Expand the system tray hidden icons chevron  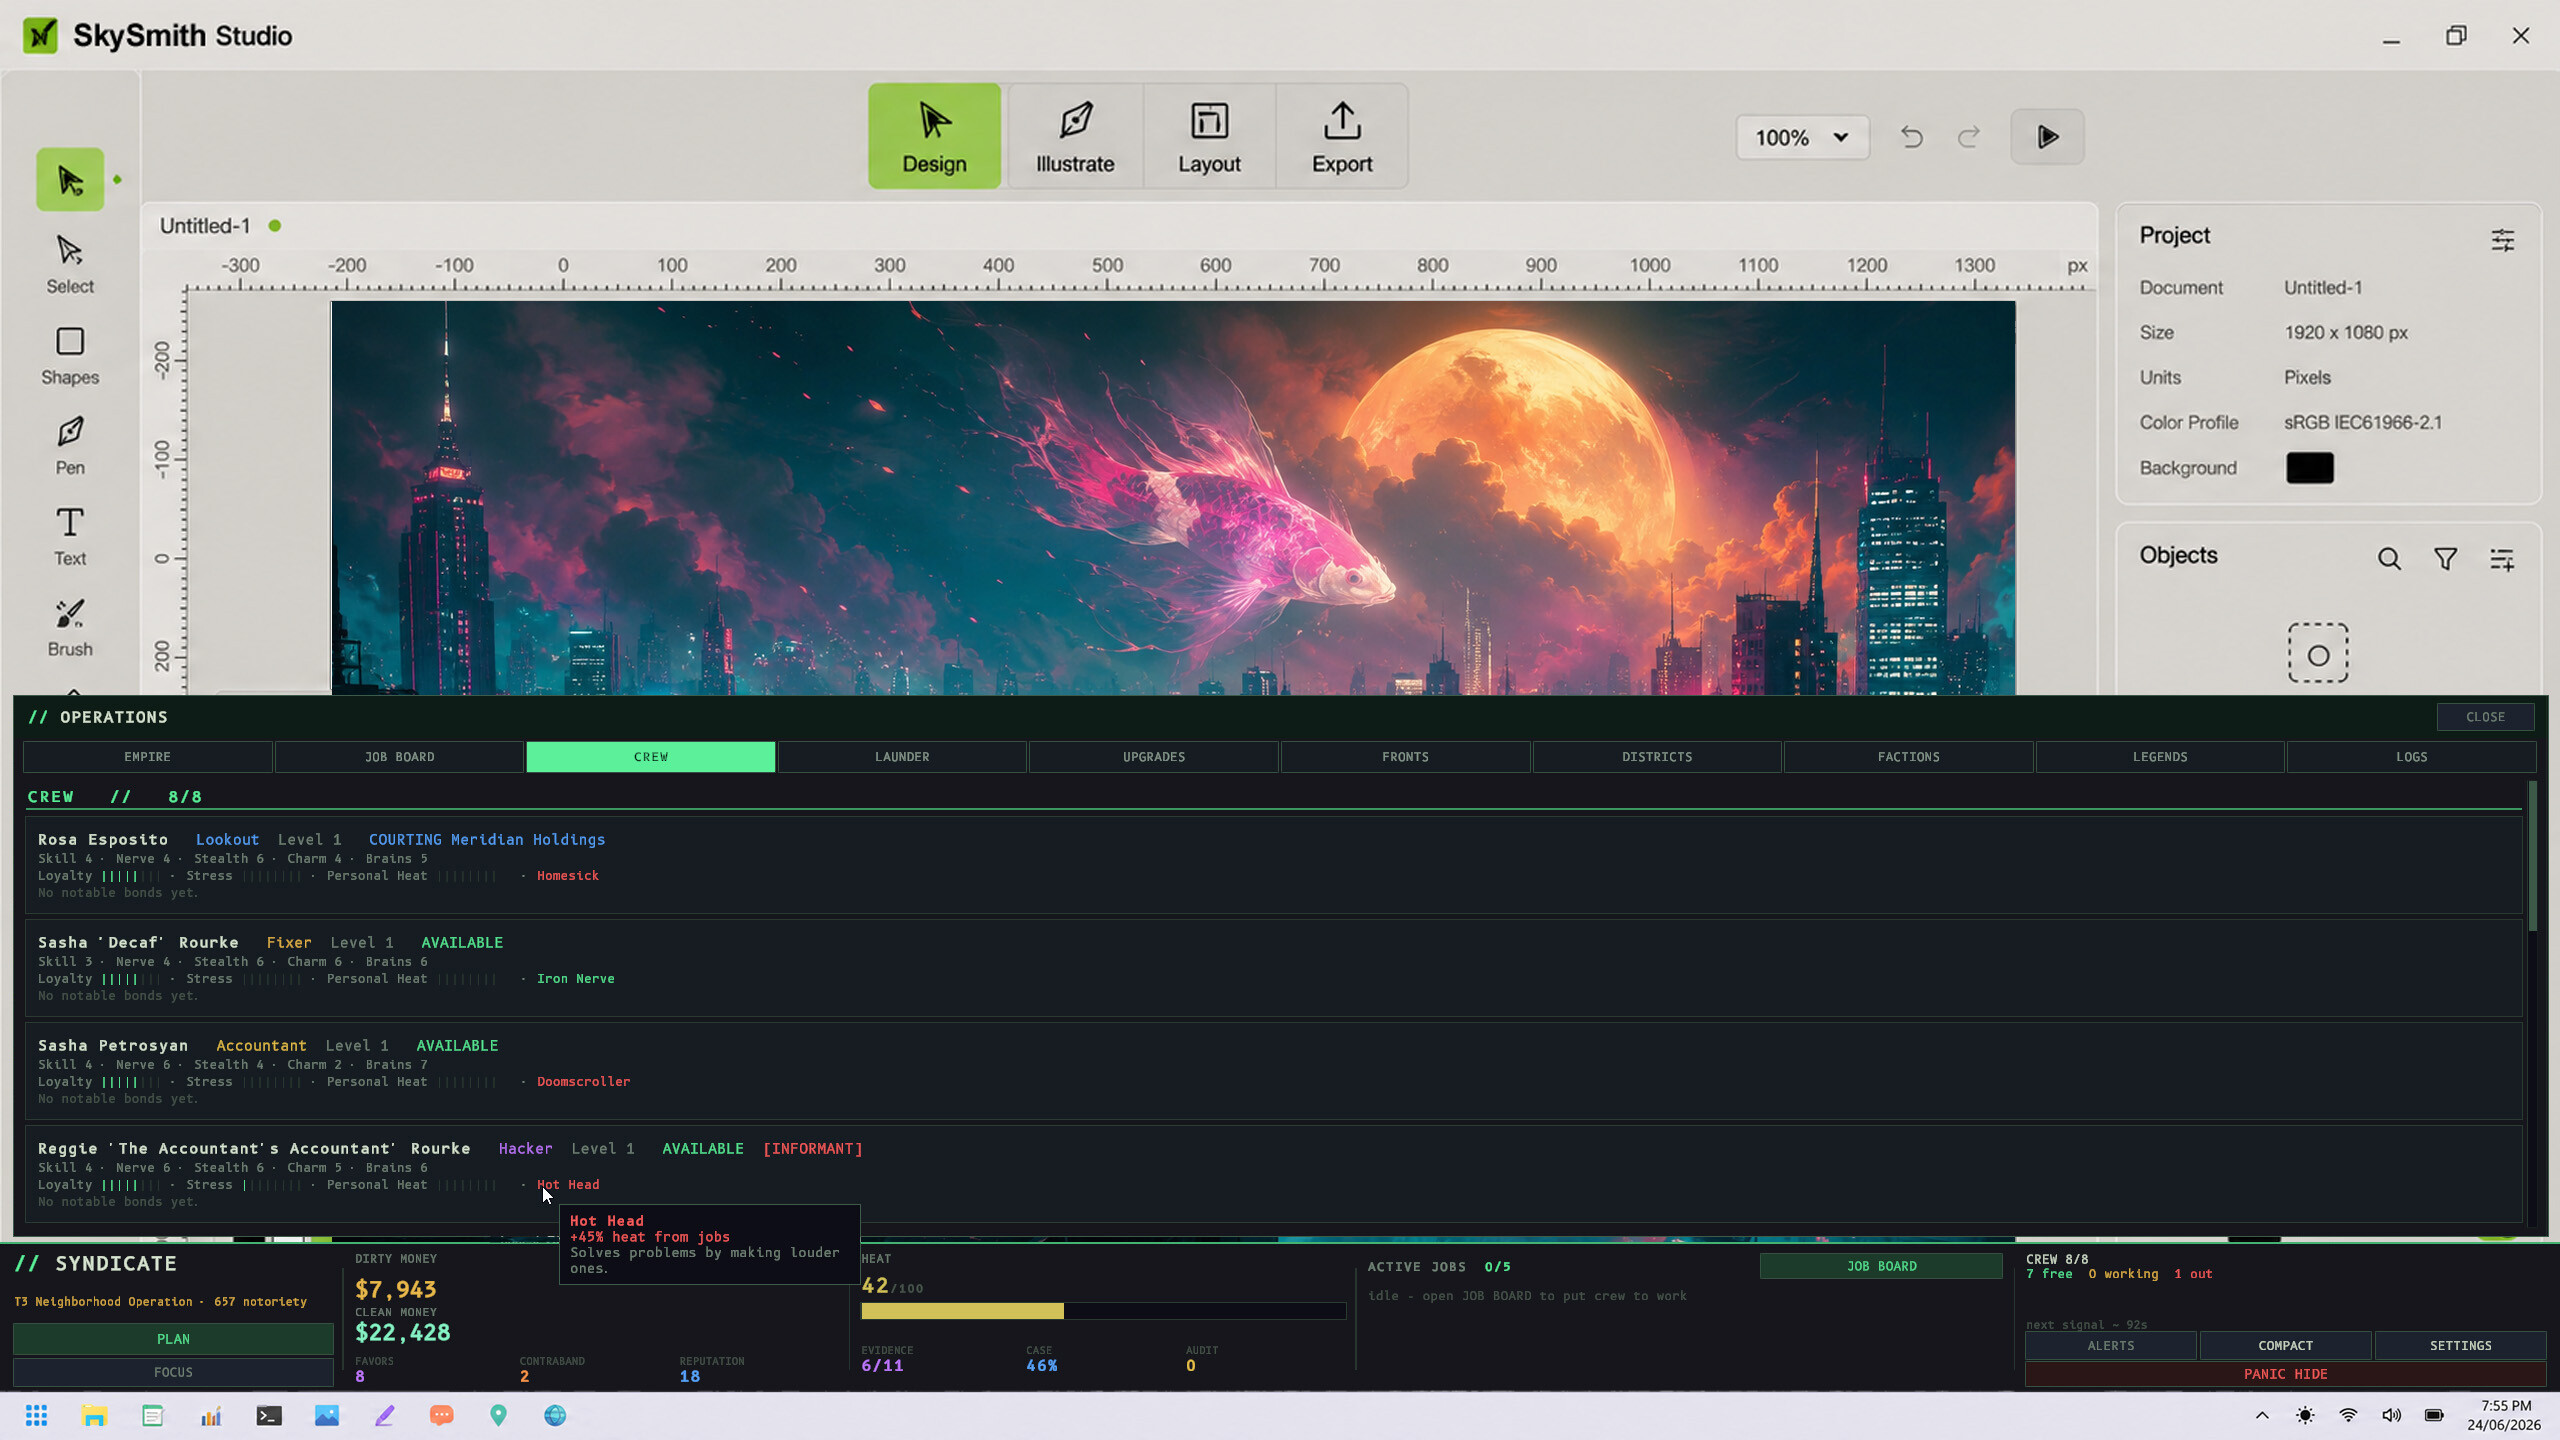tap(2262, 1415)
